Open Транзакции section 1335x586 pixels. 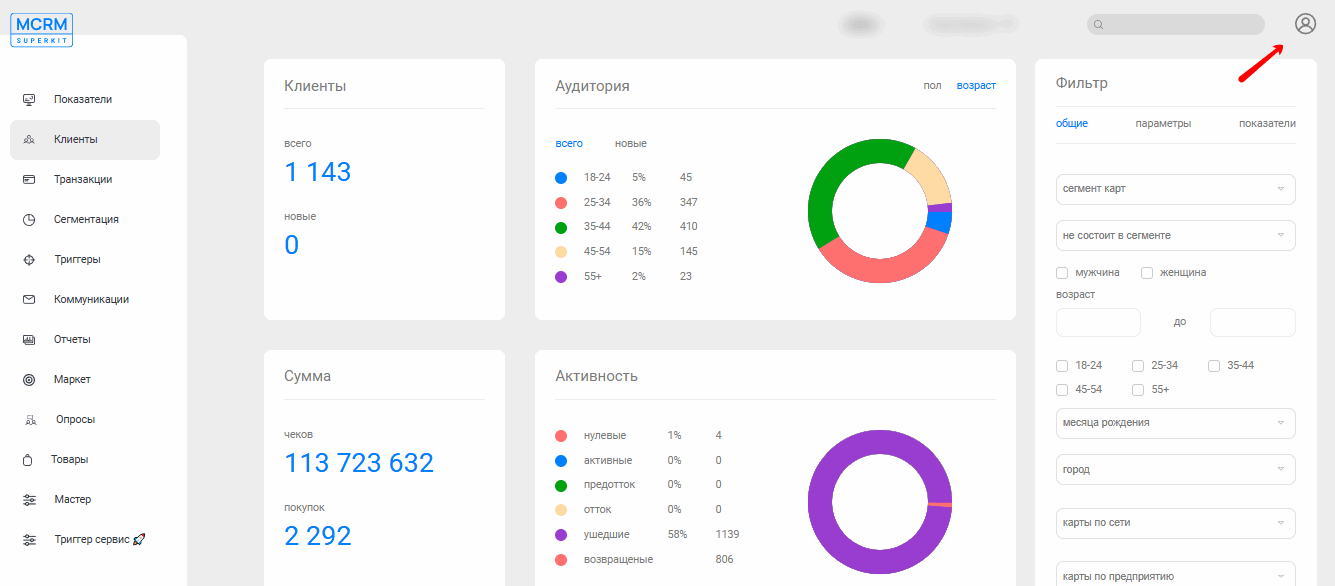pos(83,180)
